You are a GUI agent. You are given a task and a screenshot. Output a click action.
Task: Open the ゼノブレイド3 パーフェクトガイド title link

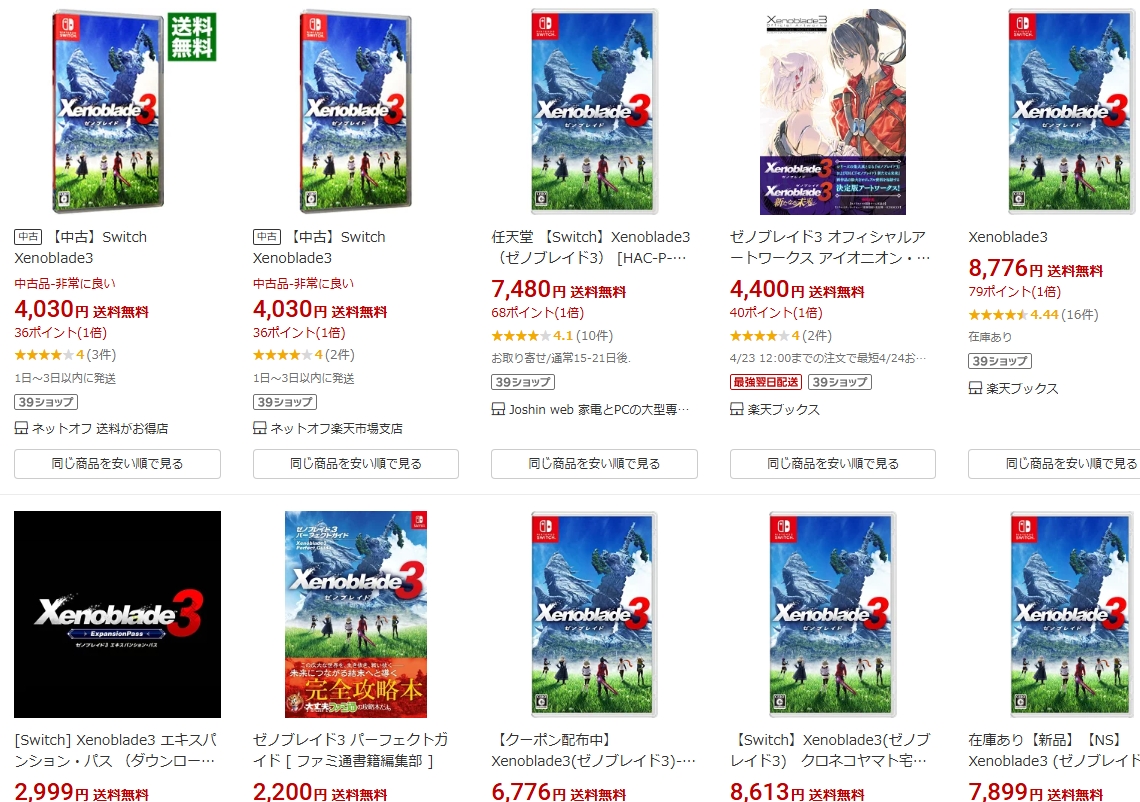(350, 750)
